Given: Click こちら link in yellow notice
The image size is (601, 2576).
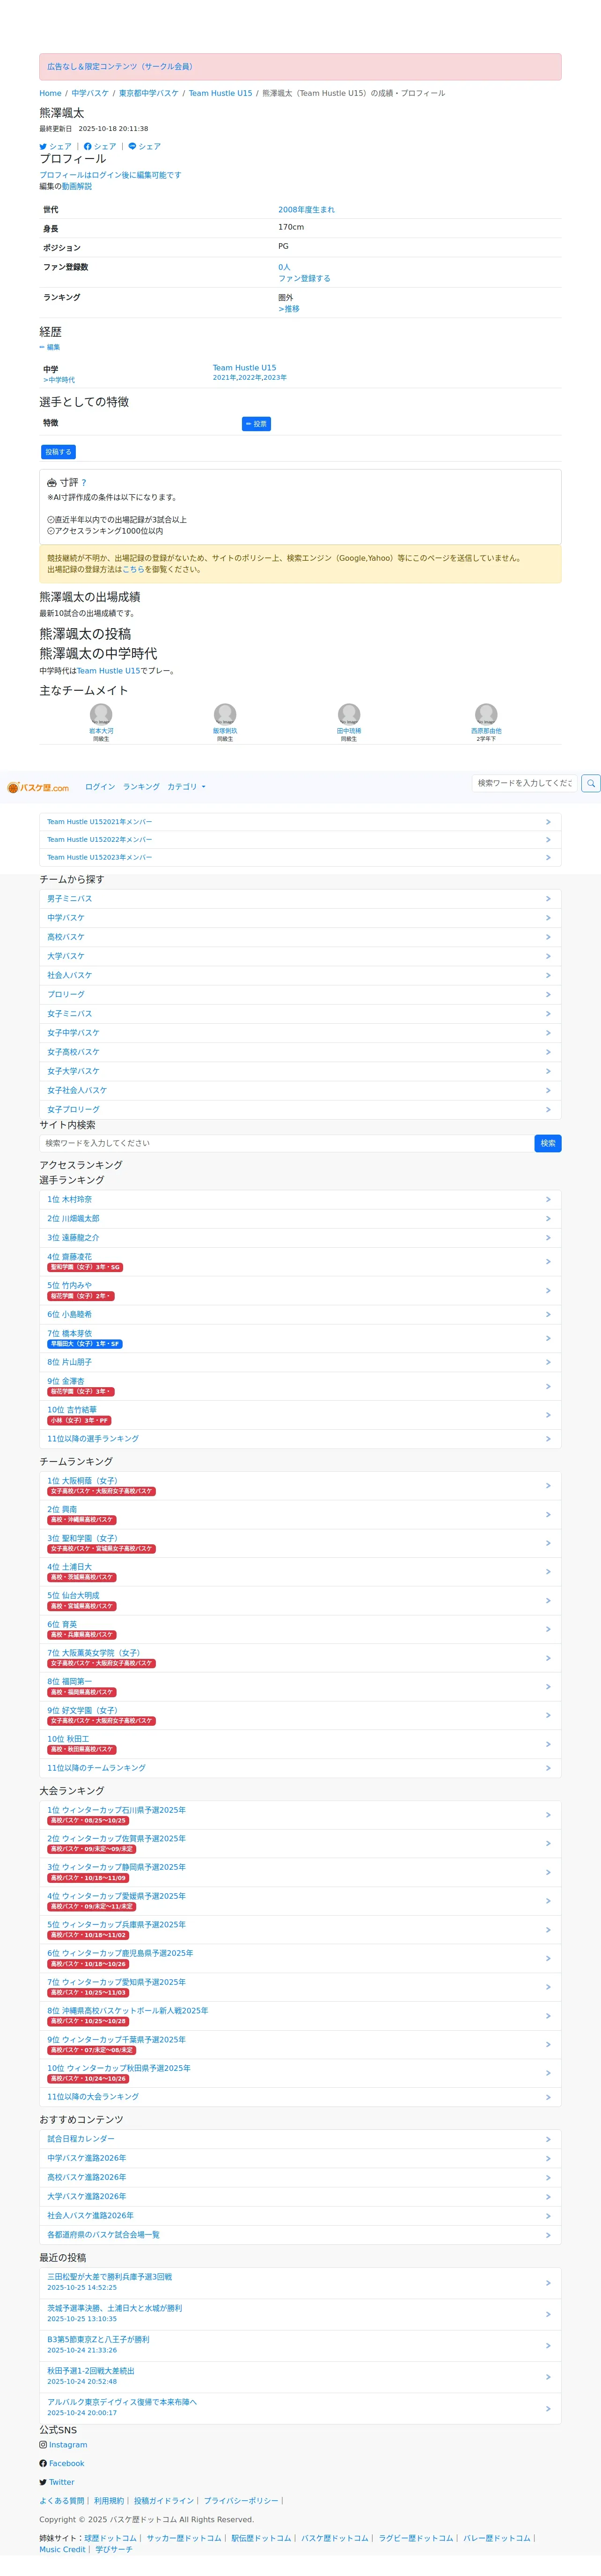Looking at the screenshot, I should [133, 570].
